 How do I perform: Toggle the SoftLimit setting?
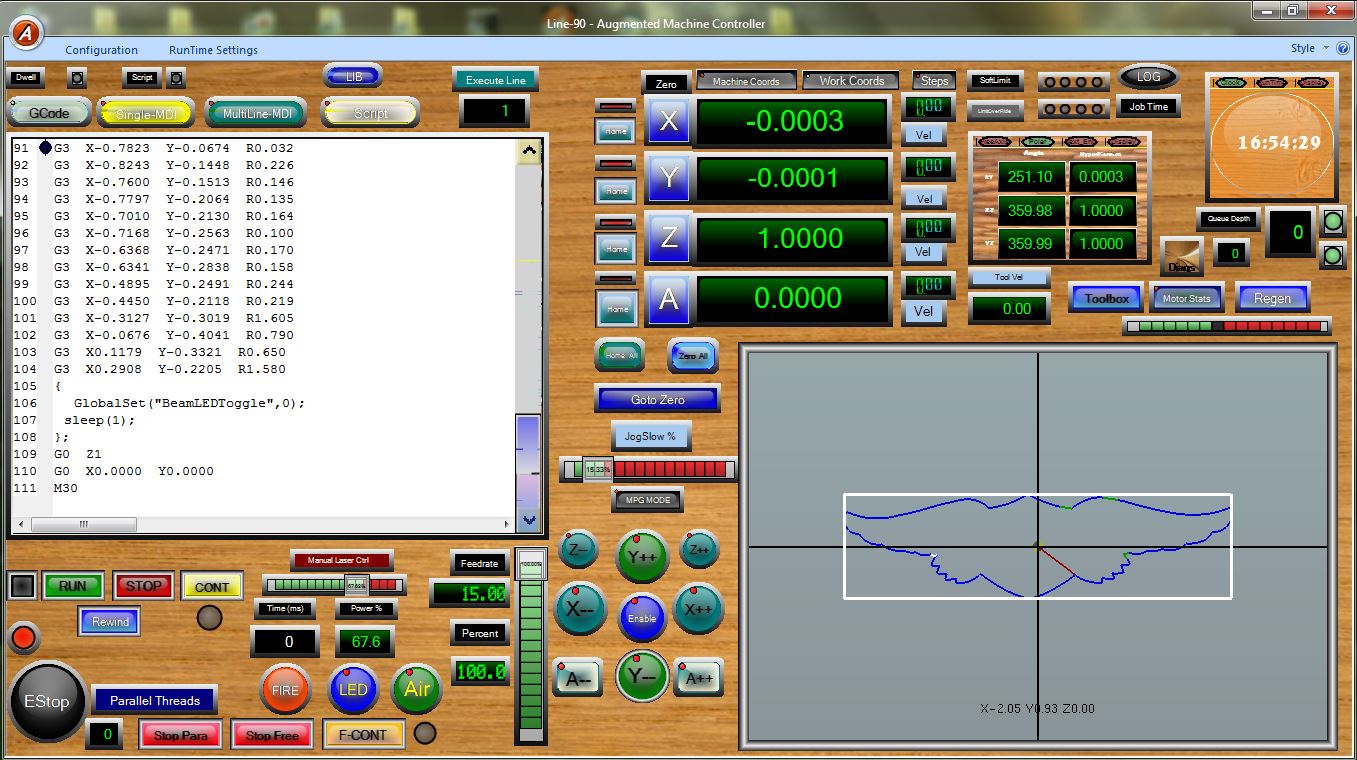point(995,81)
